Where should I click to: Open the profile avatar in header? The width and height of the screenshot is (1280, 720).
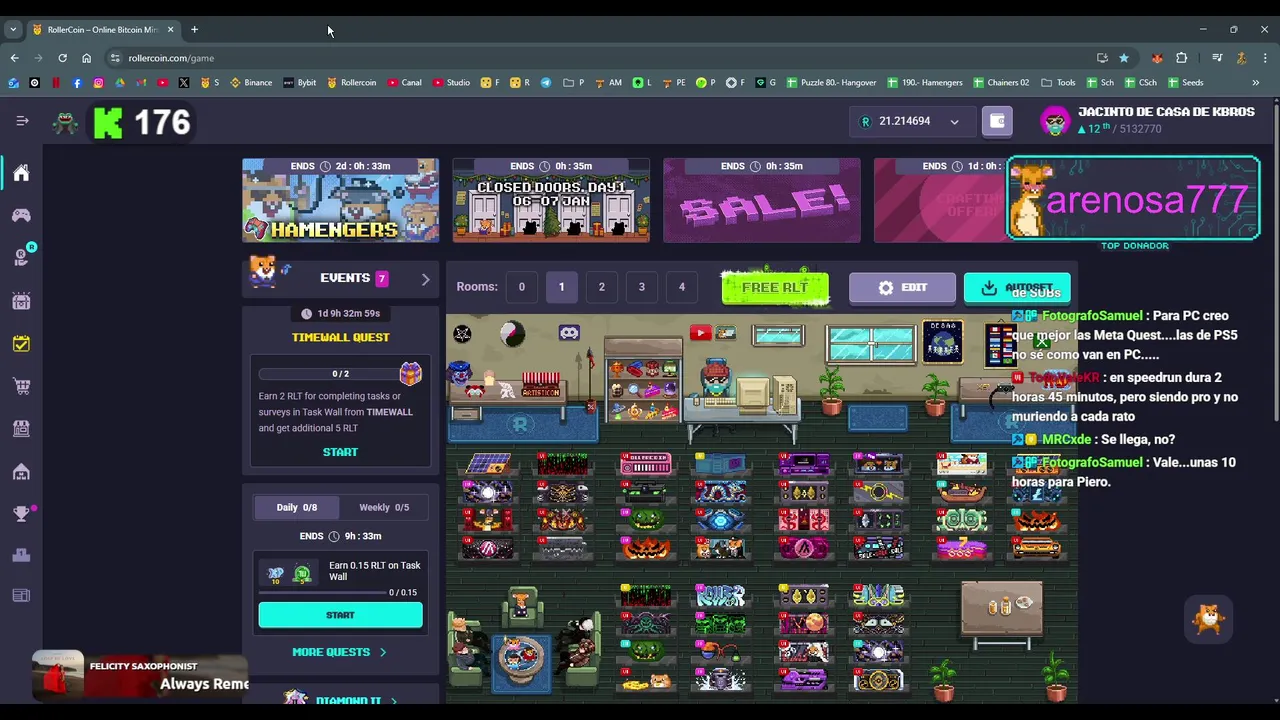point(1055,121)
